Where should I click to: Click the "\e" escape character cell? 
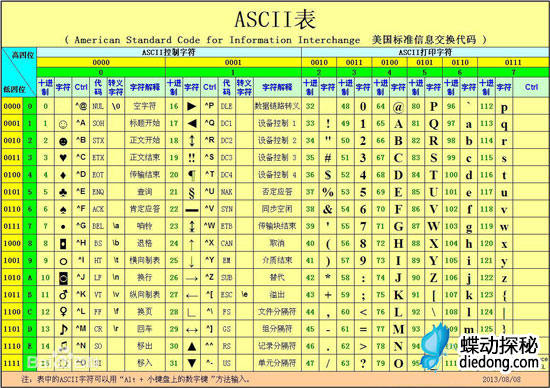[x=244, y=294]
